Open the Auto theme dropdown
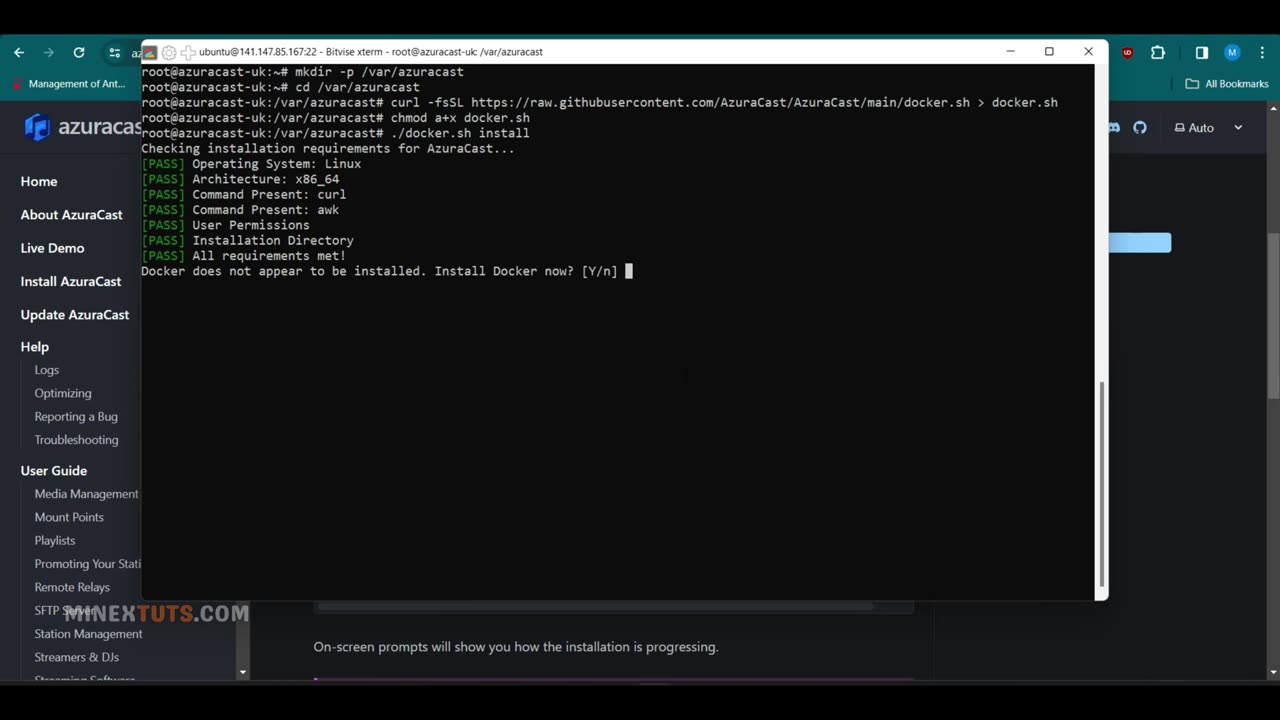The width and height of the screenshot is (1280, 720). (x=1208, y=127)
